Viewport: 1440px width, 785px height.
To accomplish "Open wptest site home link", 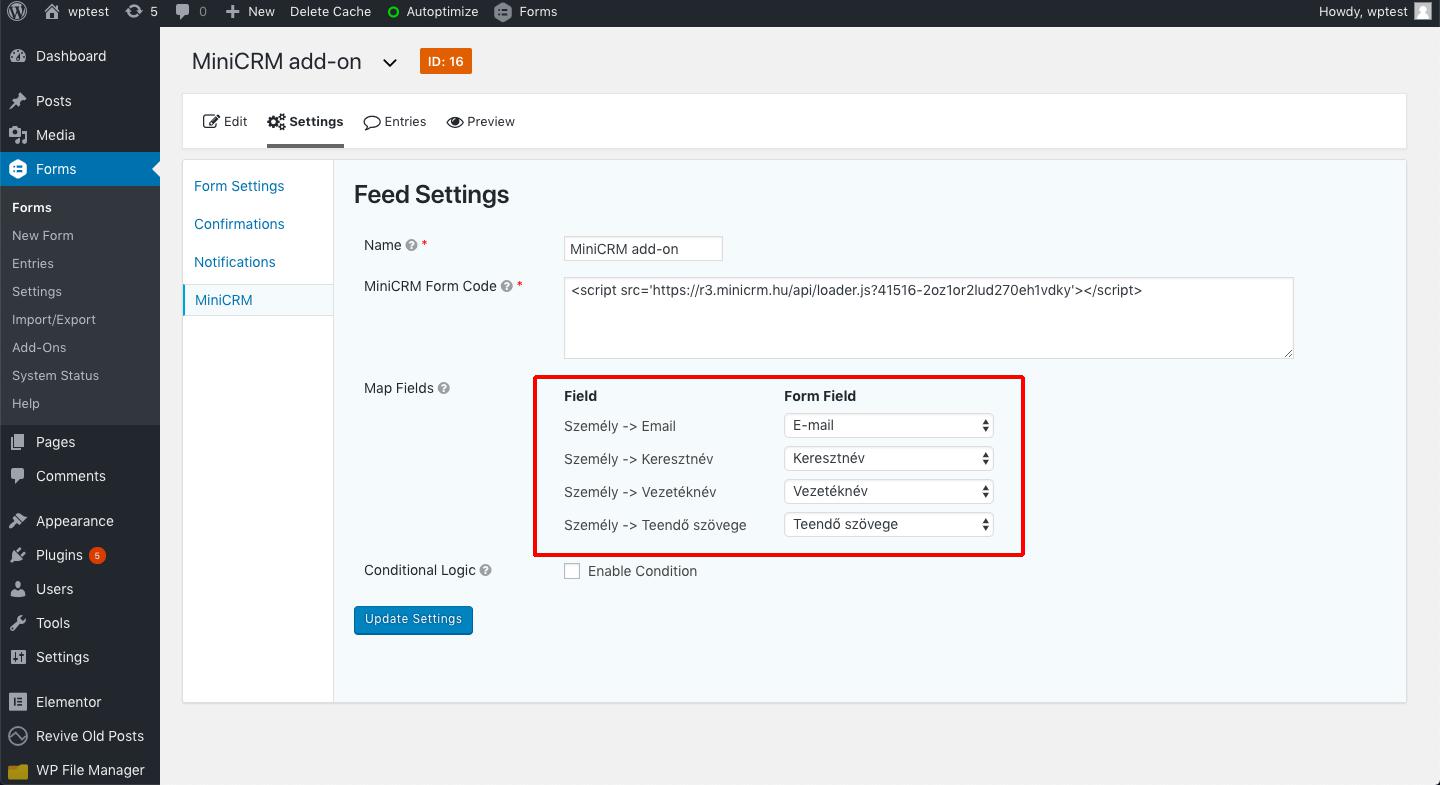I will pos(77,12).
